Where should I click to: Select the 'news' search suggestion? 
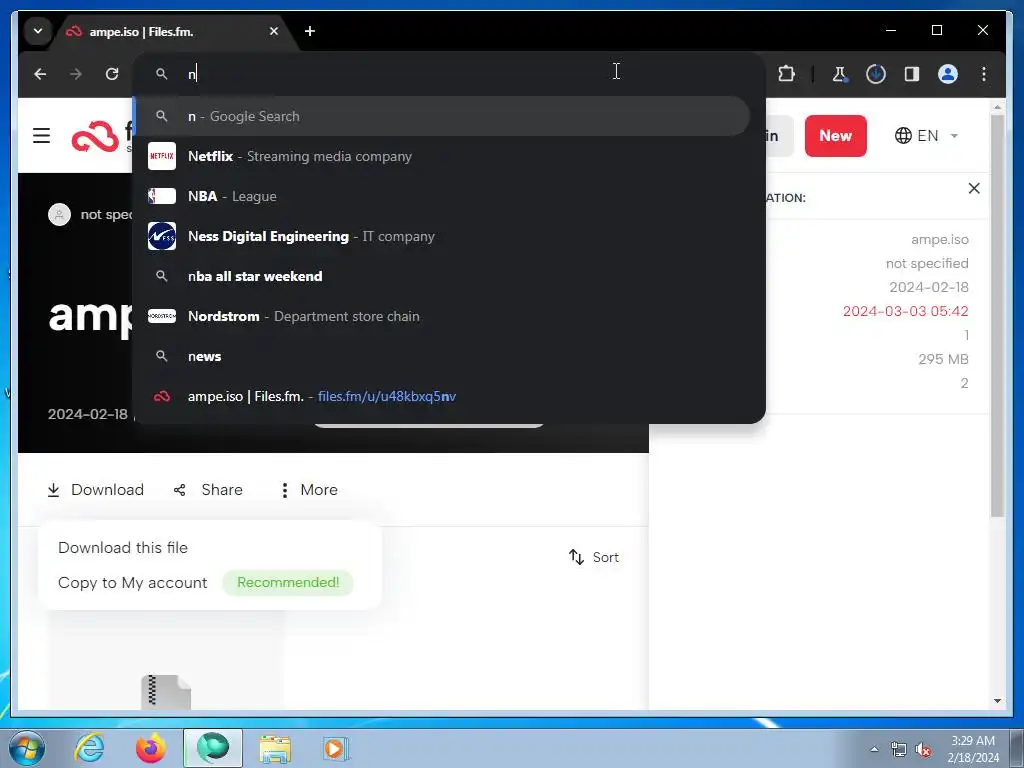pyautogui.click(x=442, y=356)
